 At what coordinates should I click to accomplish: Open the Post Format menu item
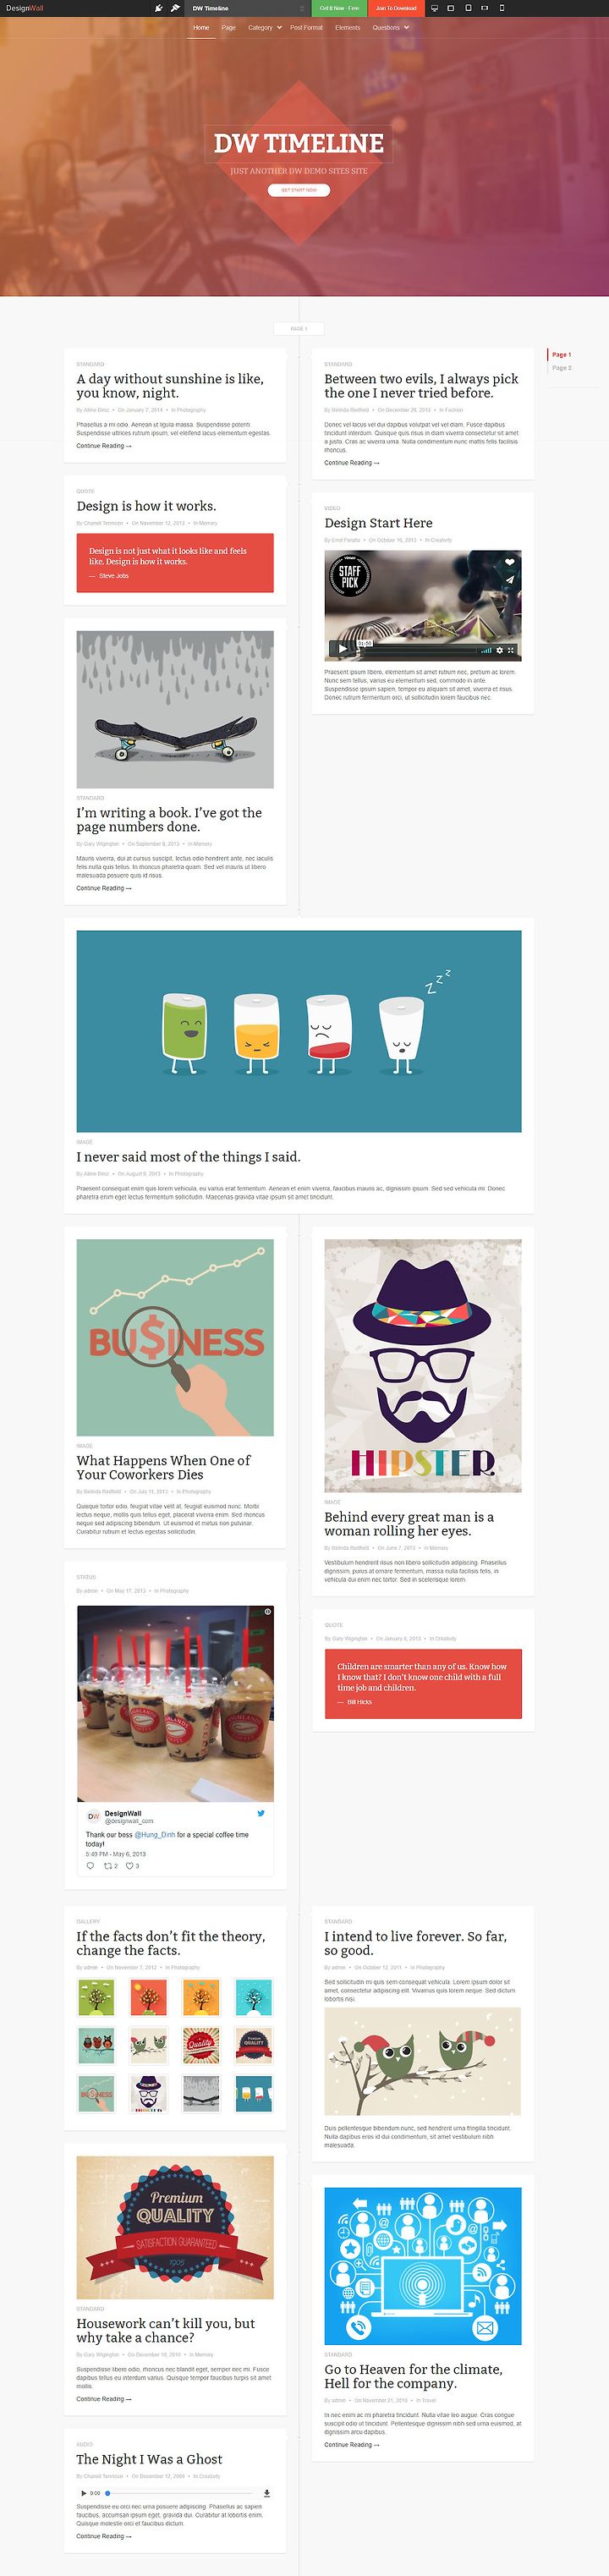(306, 28)
